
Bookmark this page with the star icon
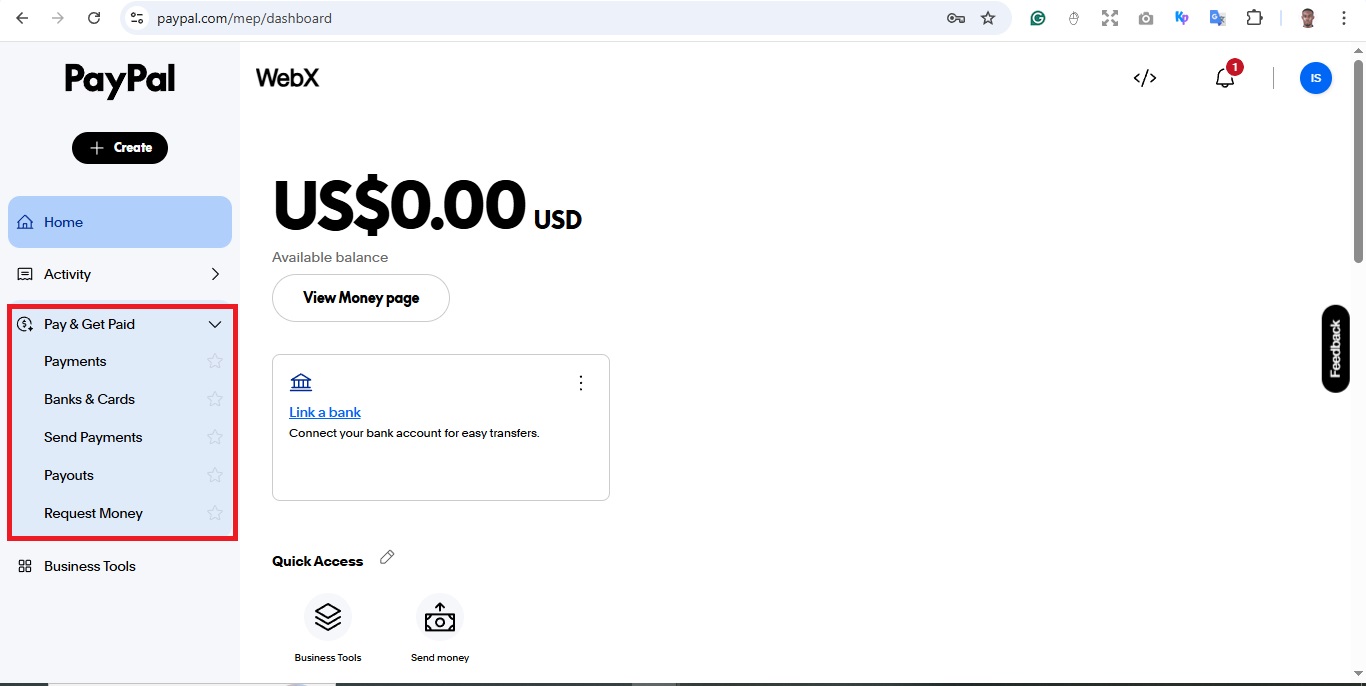point(988,18)
